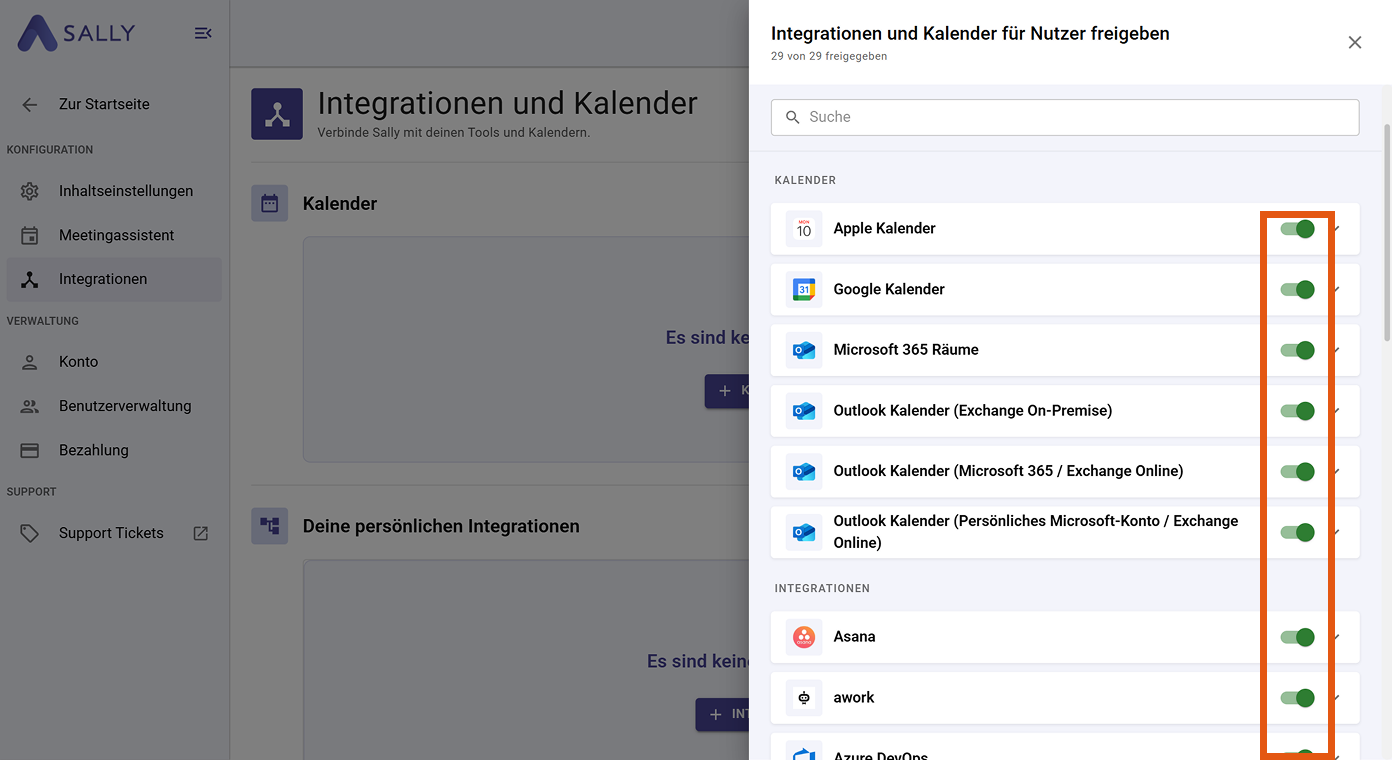Click the Konto person icon
Screen dimensions: 1392x760
[30, 362]
